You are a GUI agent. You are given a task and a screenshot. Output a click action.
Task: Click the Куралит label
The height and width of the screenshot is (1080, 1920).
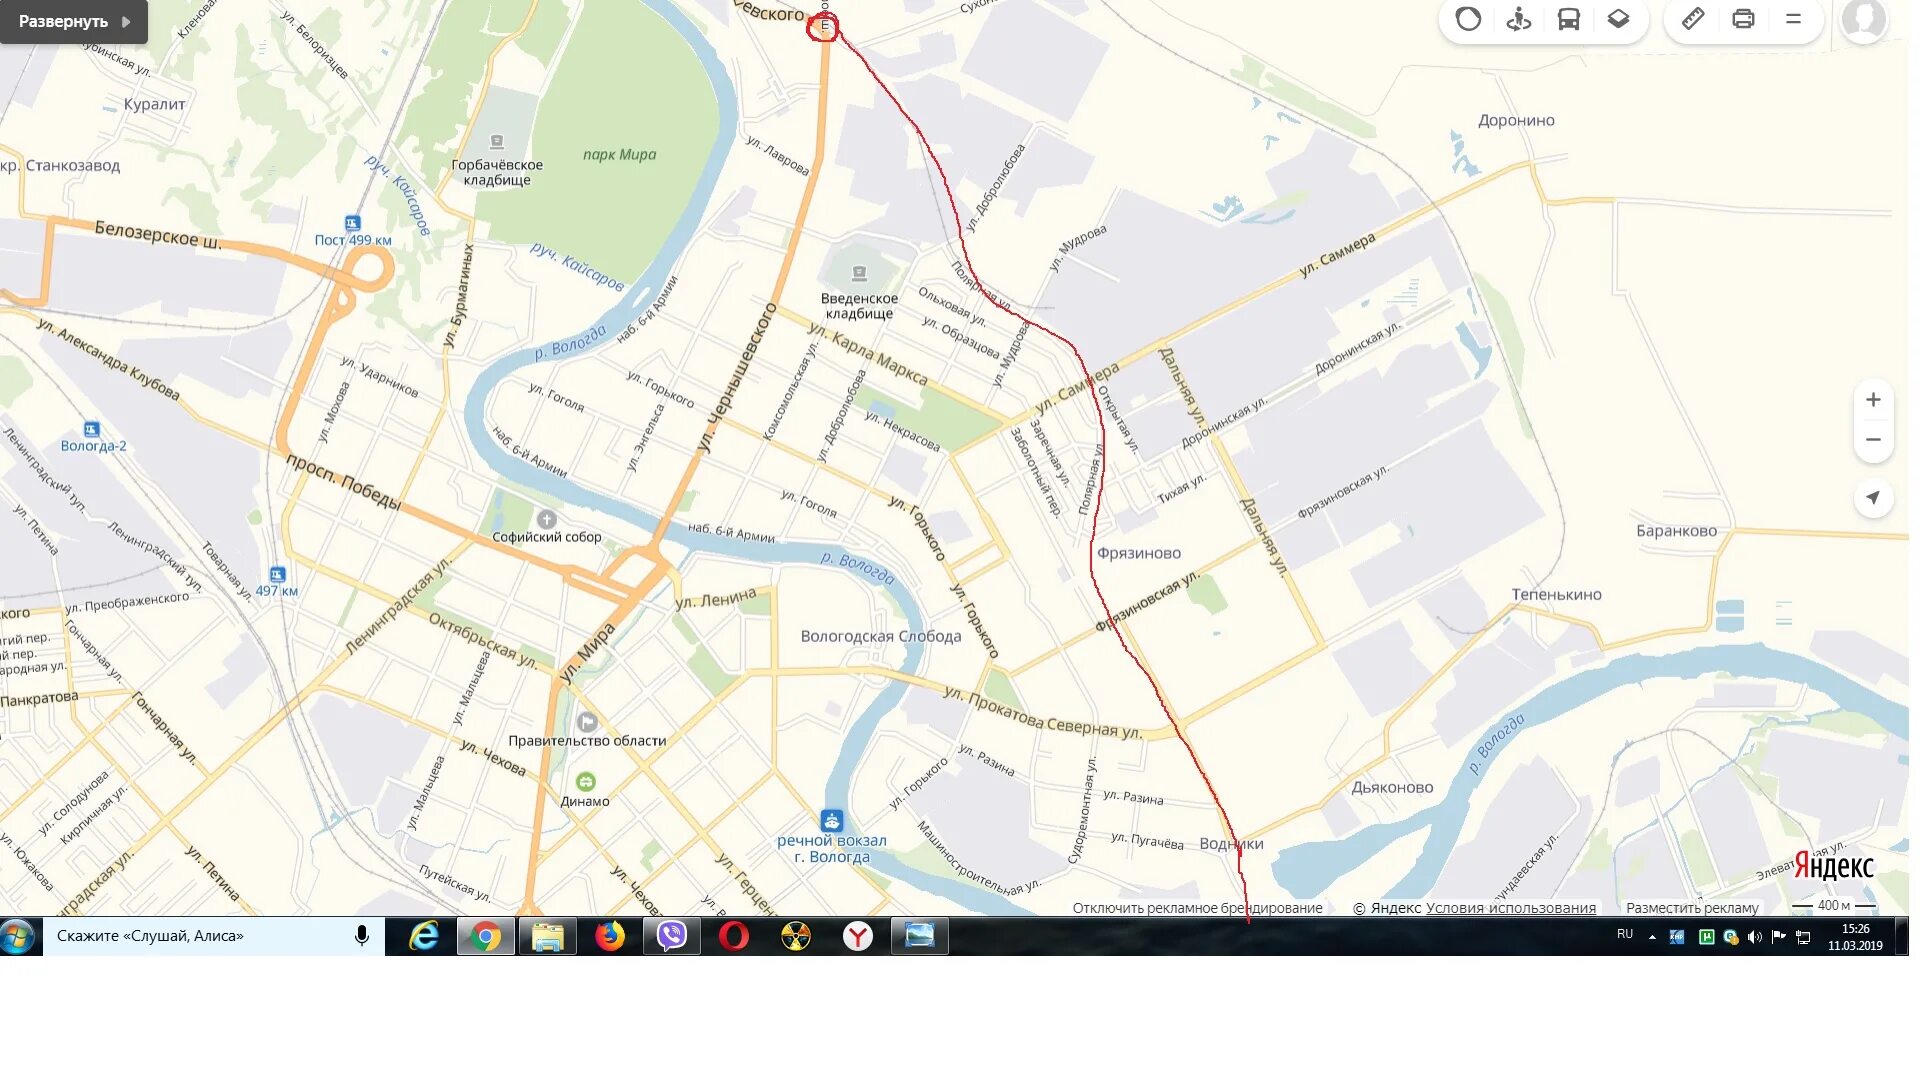coord(154,104)
